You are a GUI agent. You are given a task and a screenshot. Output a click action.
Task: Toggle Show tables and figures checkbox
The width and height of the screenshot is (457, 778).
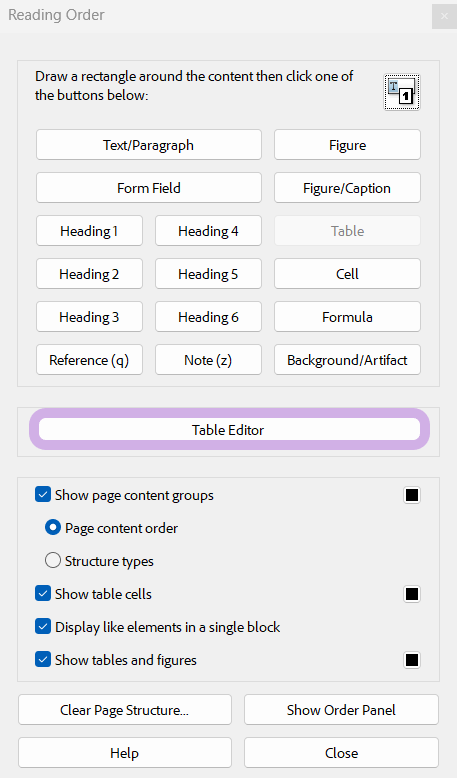43,659
